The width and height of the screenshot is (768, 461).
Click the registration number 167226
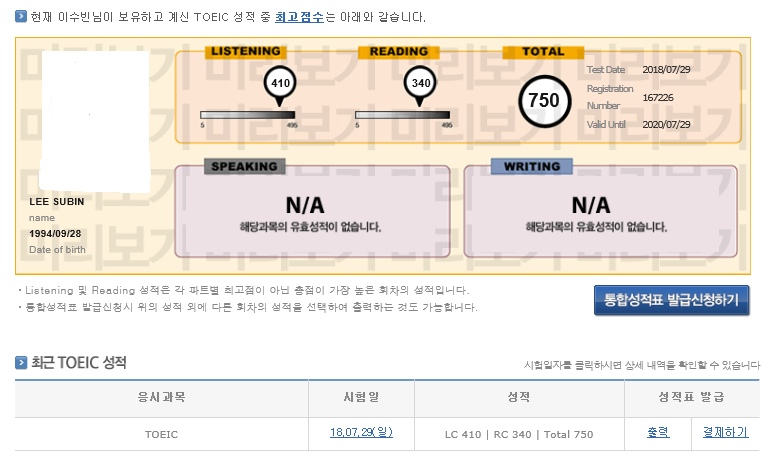coord(658,97)
